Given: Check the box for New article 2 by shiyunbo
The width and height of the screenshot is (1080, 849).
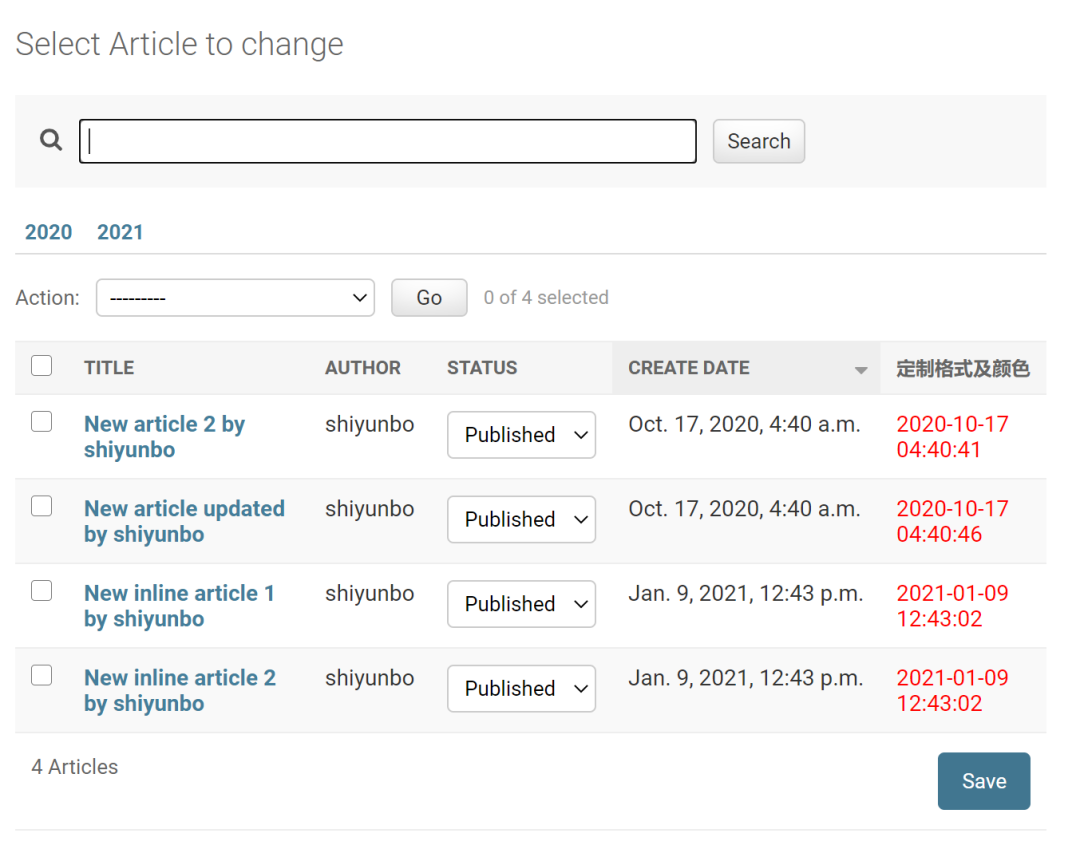Looking at the screenshot, I should (41, 421).
